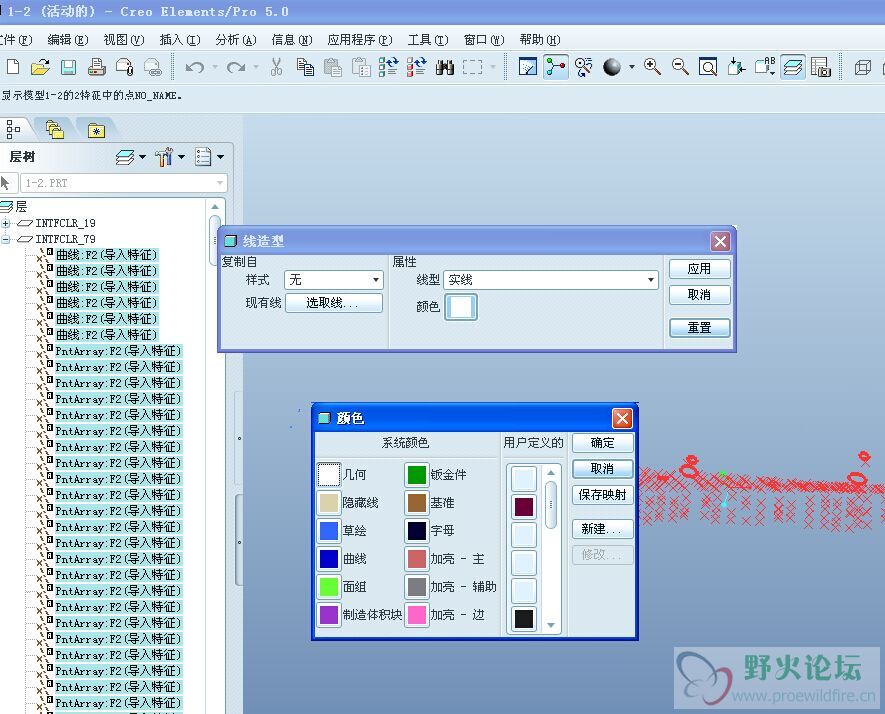885x714 pixels.
Task: Click 取消 in the line style dialog
Action: pos(699,295)
